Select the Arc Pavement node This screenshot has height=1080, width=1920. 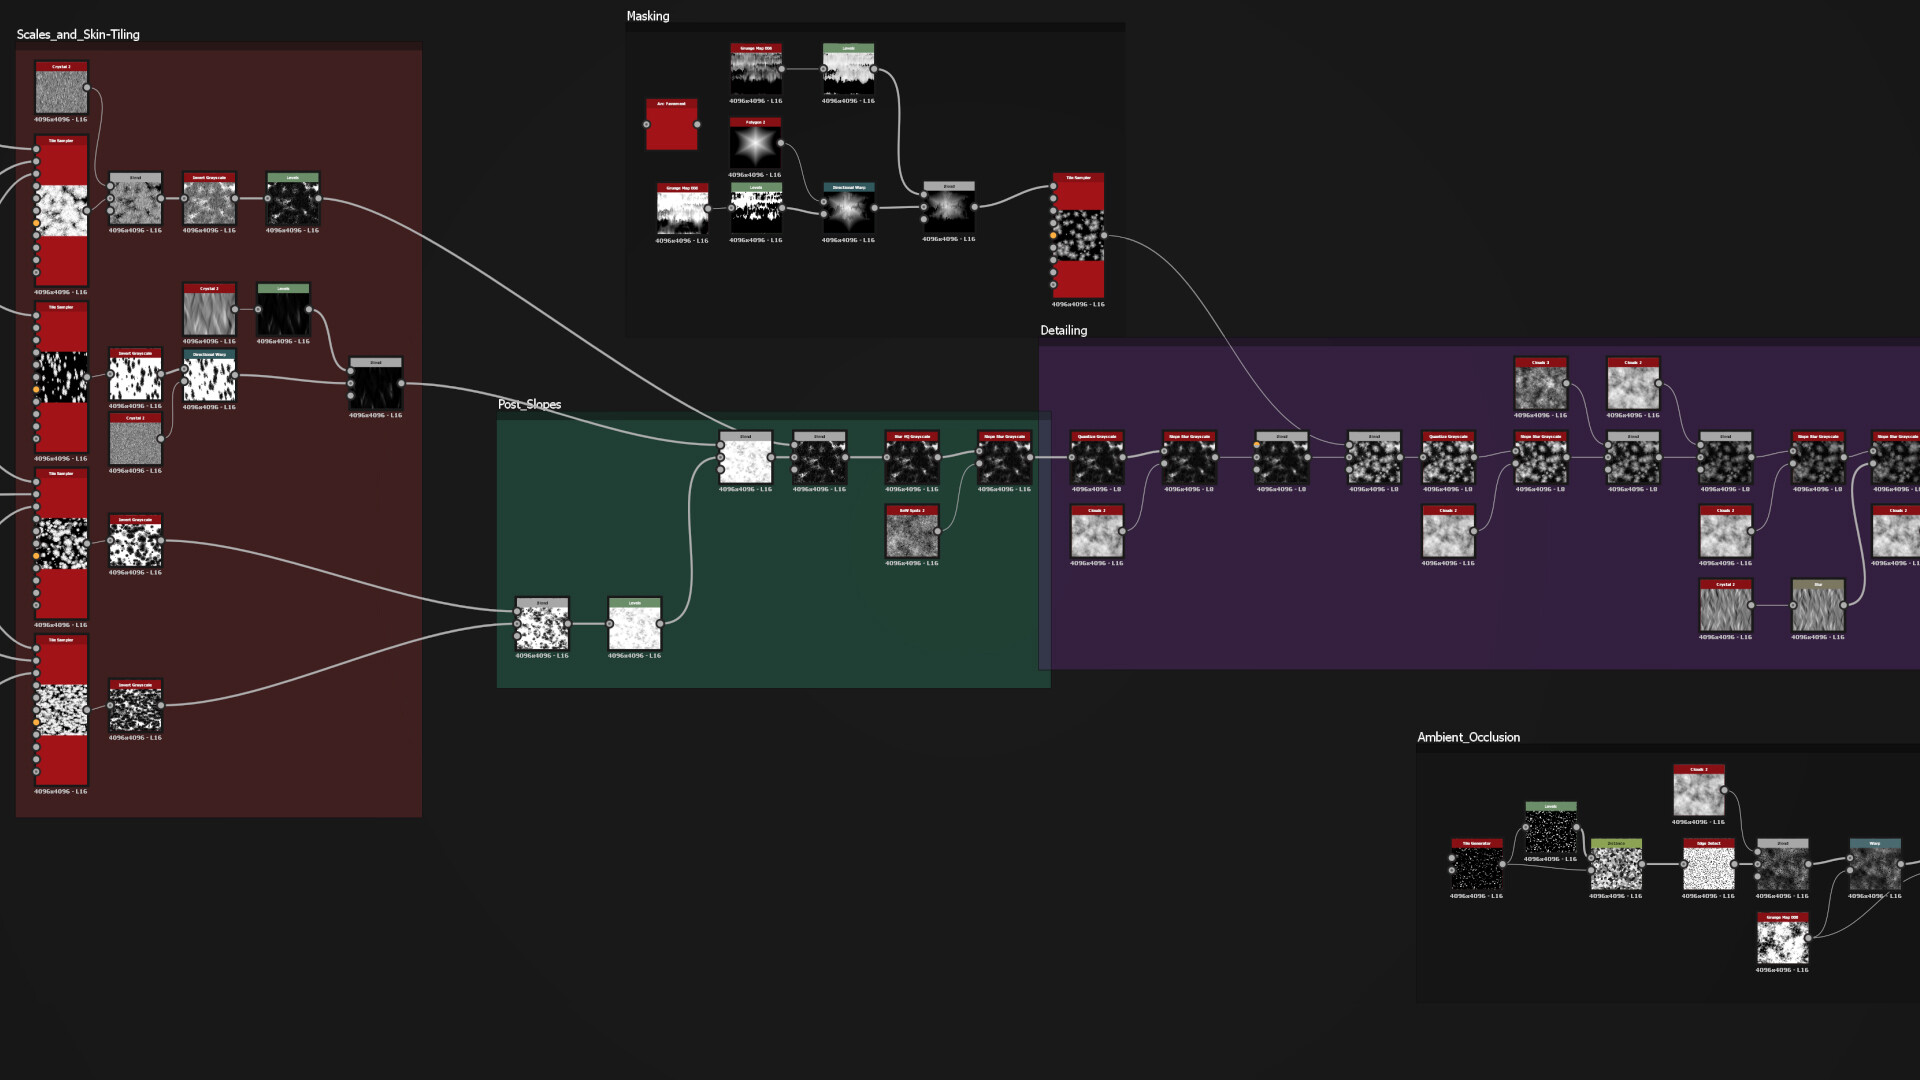[671, 126]
